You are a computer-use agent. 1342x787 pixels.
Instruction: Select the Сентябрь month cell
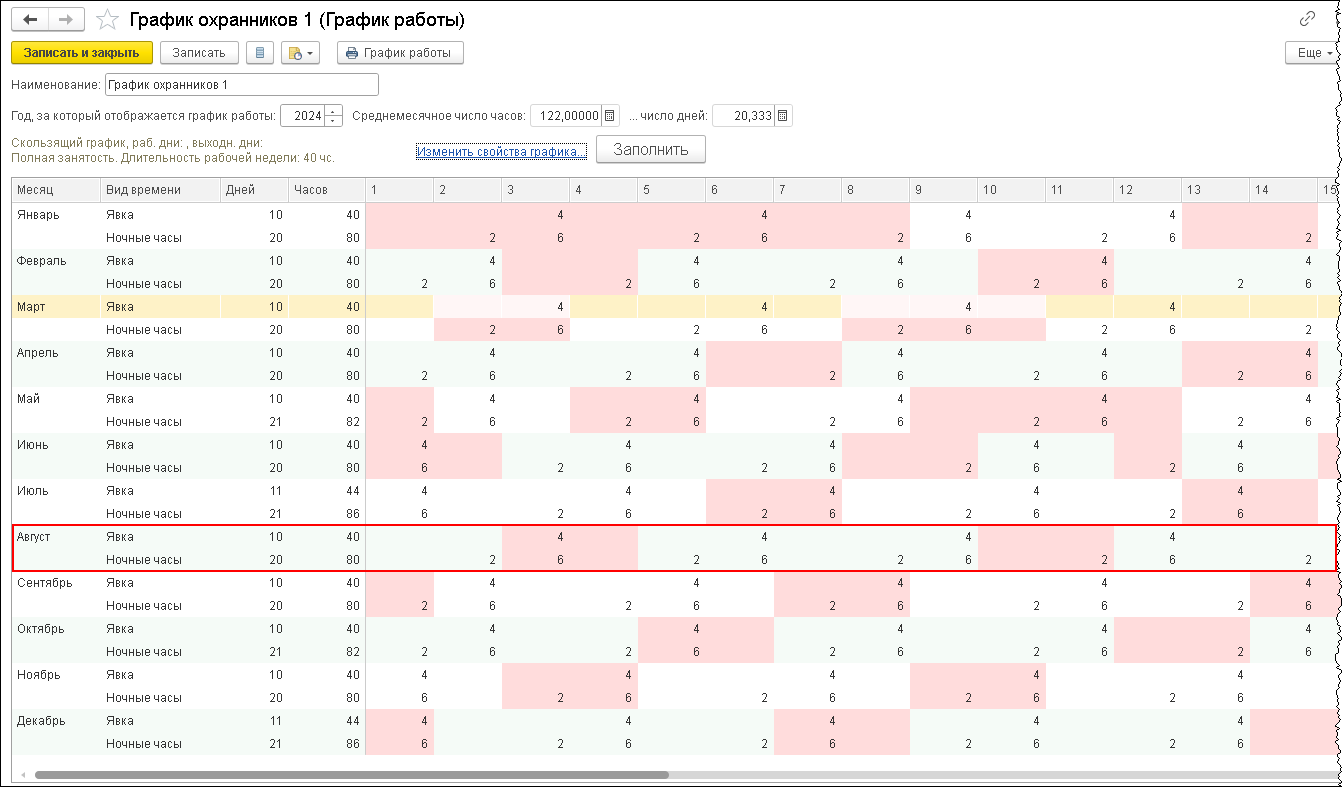point(56,582)
